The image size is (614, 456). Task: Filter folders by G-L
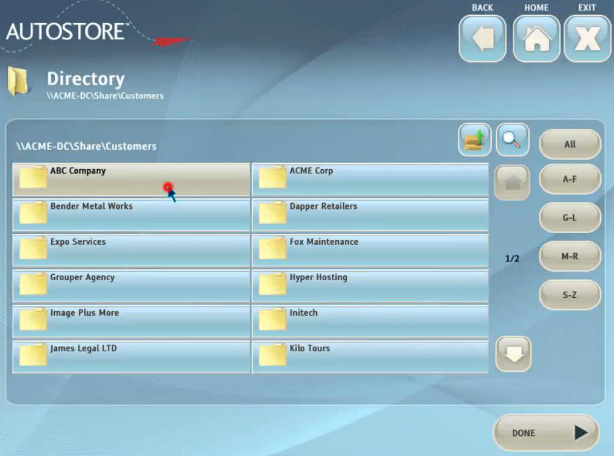(570, 217)
